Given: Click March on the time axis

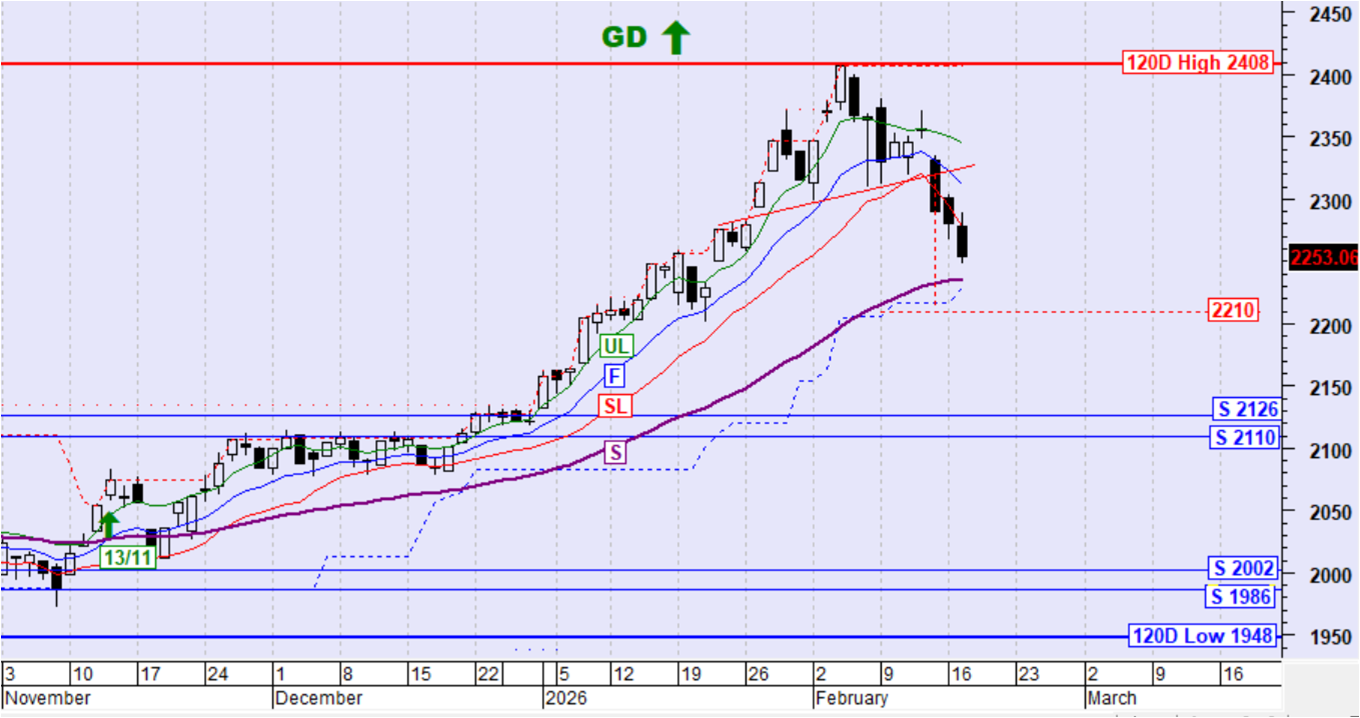Looking at the screenshot, I should coord(1111,698).
